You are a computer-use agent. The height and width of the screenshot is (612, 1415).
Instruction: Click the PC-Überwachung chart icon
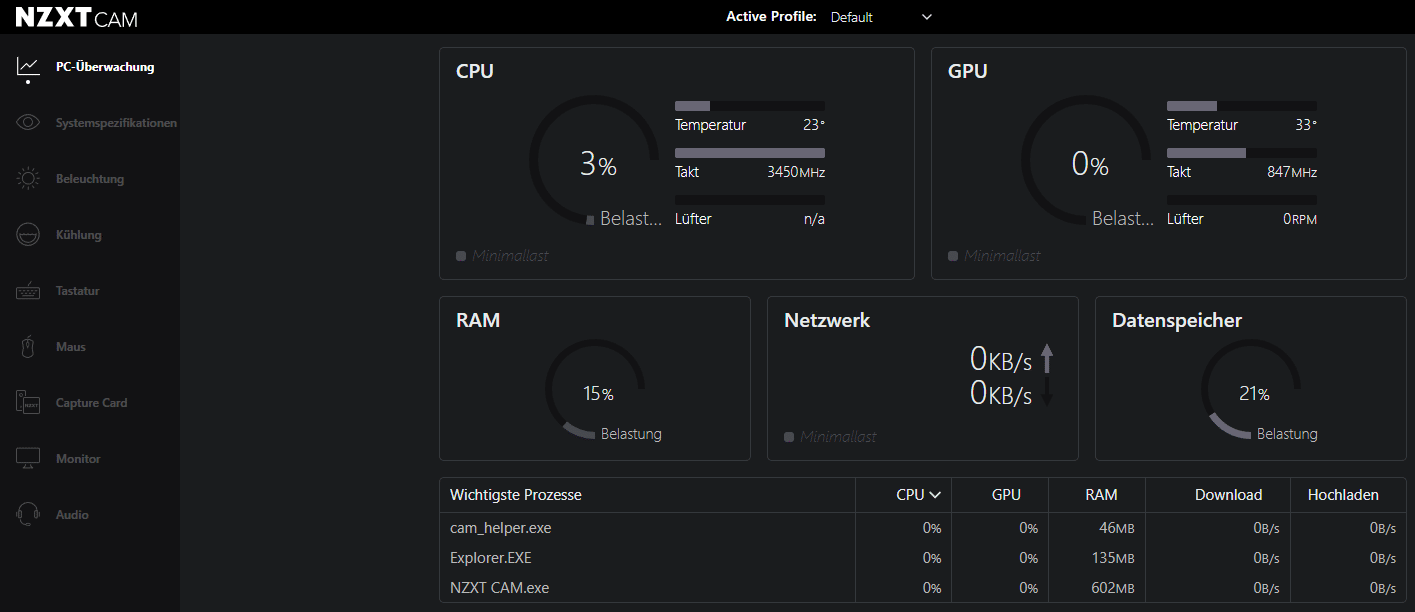(28, 67)
